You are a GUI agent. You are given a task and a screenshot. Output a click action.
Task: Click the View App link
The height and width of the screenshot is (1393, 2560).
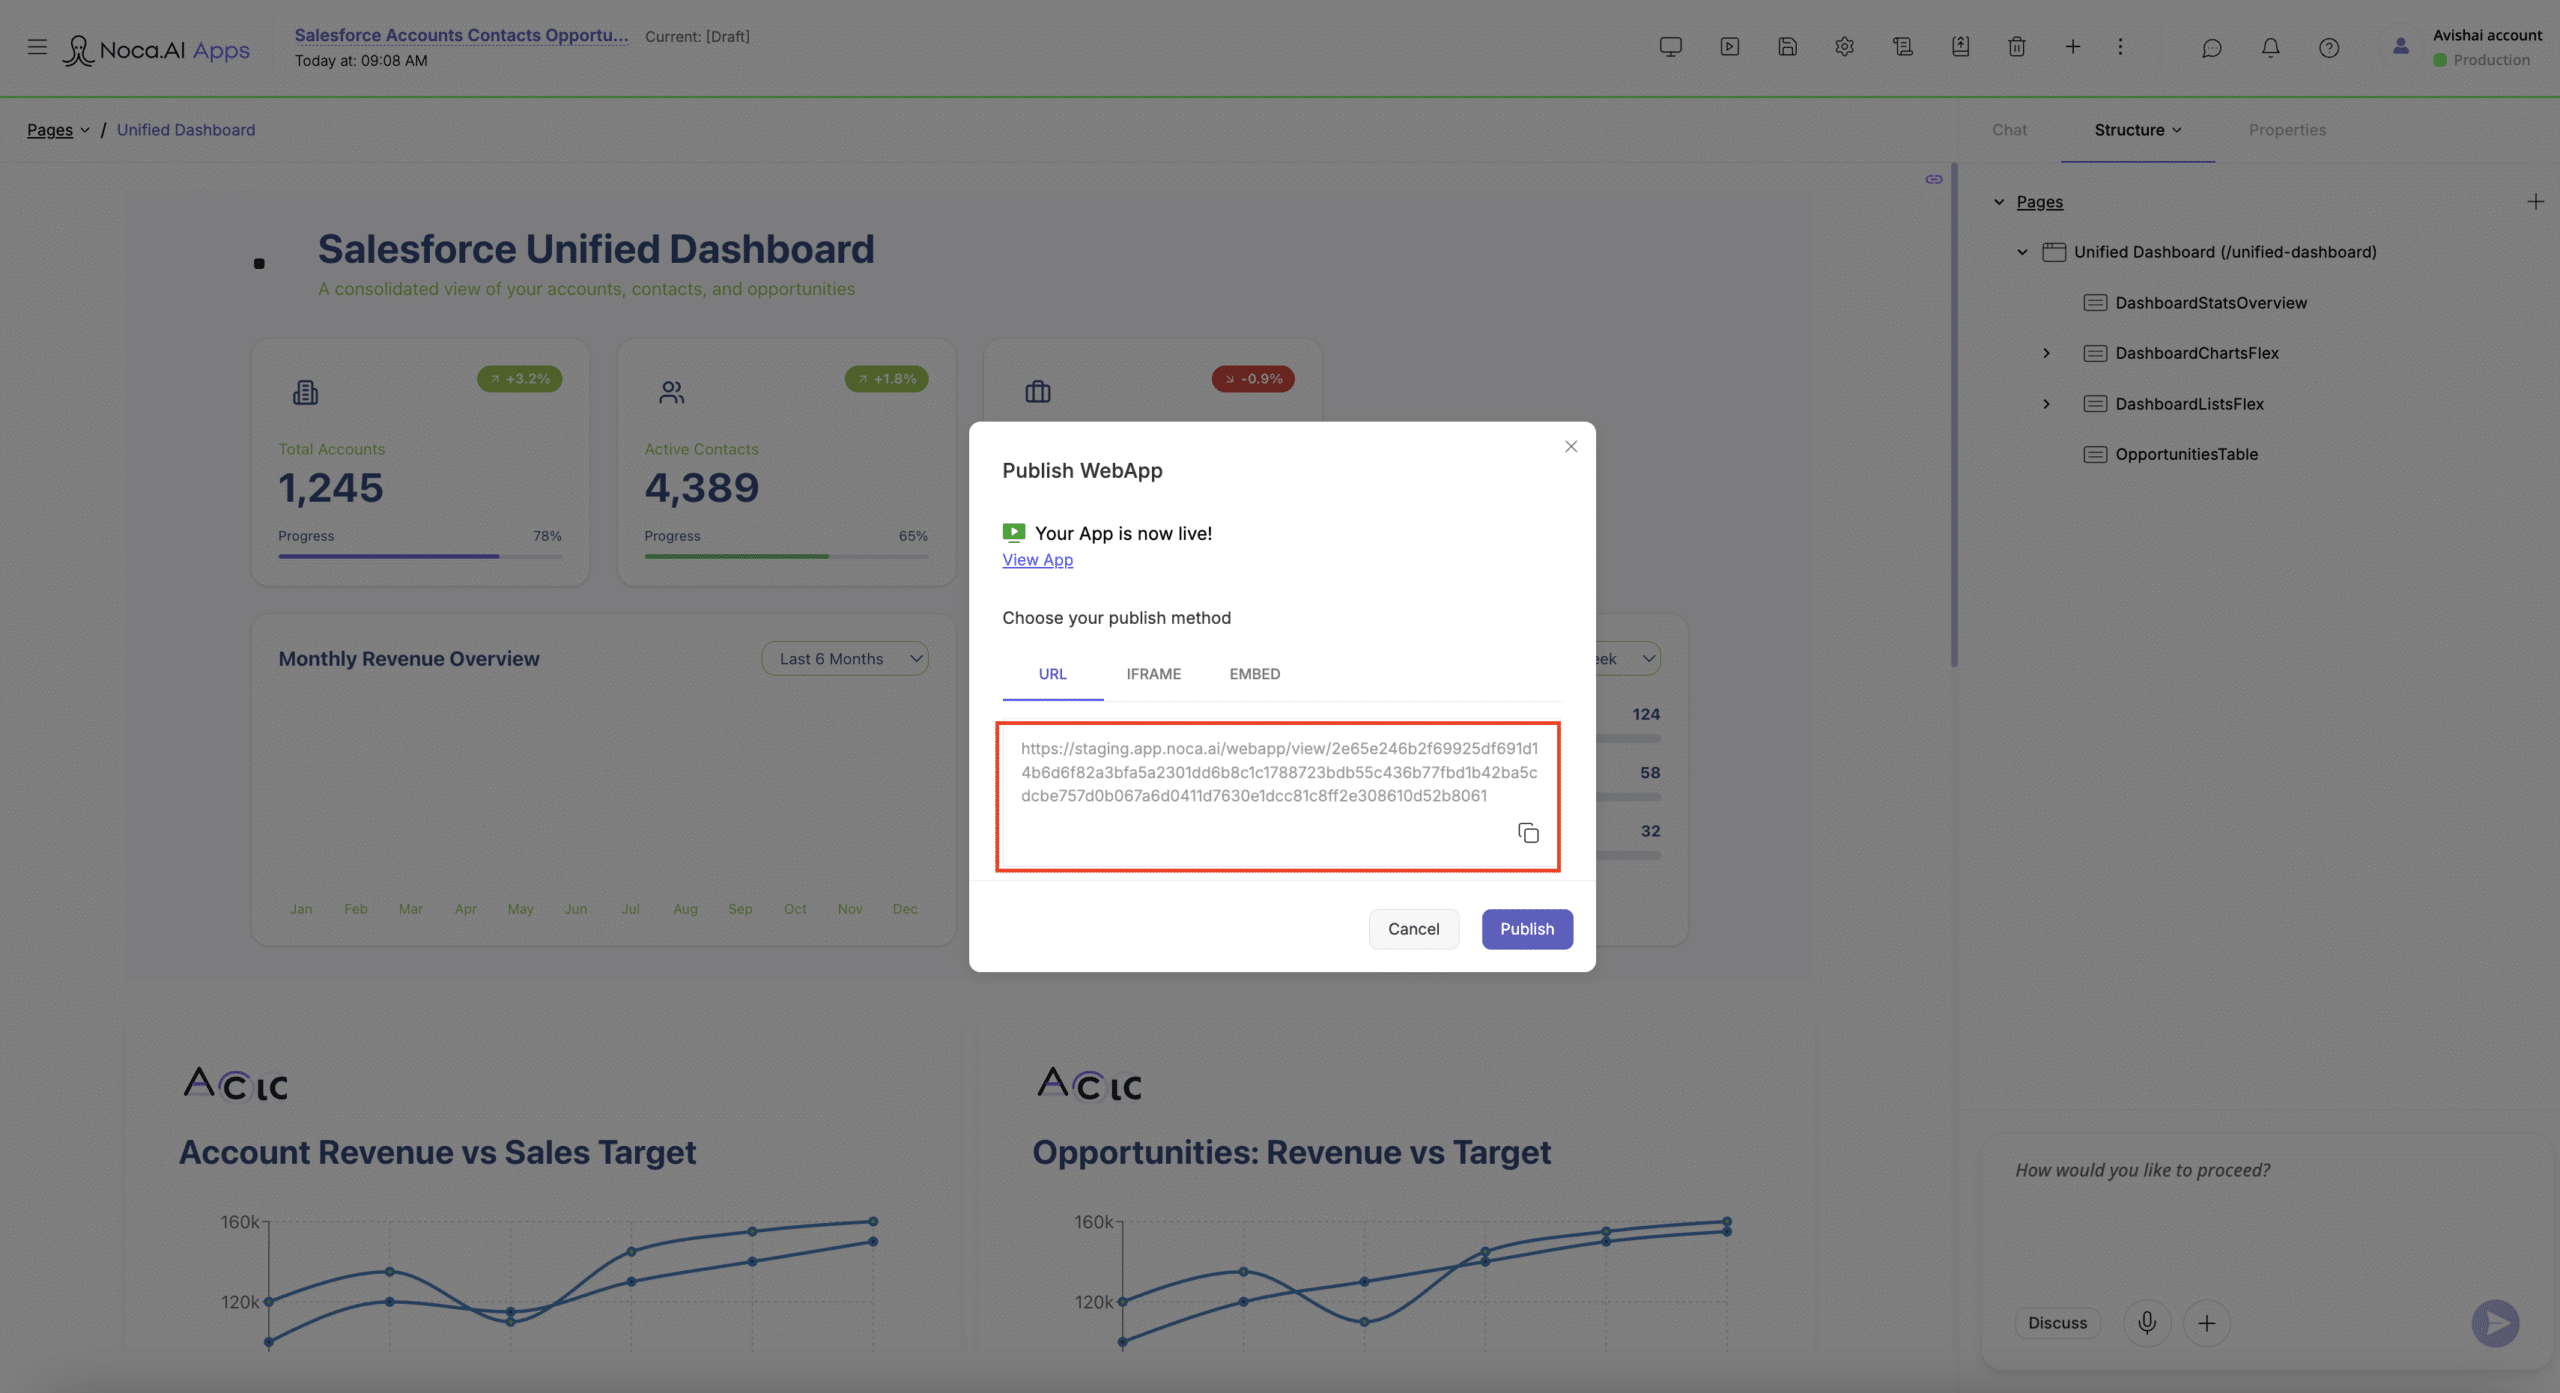click(x=1037, y=560)
